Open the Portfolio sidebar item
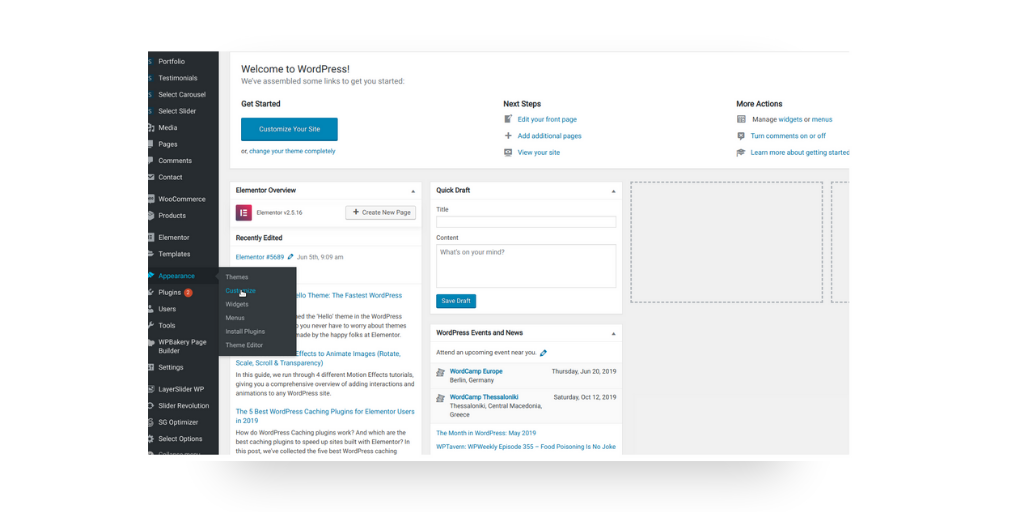The image size is (1024, 512). pos(171,61)
